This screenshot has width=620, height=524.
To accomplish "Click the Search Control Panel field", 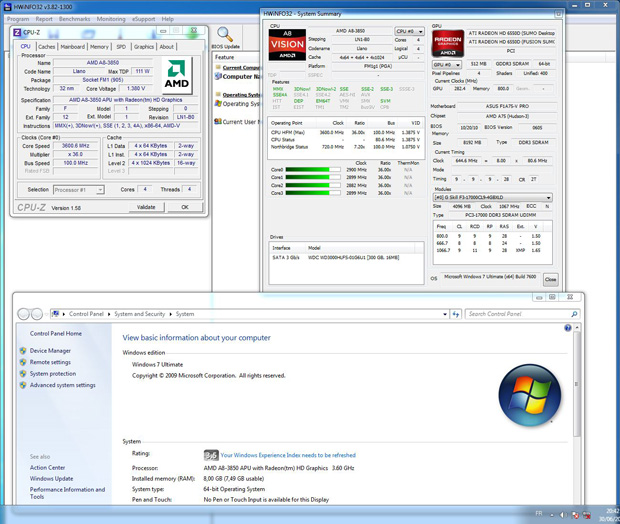I will [518, 314].
